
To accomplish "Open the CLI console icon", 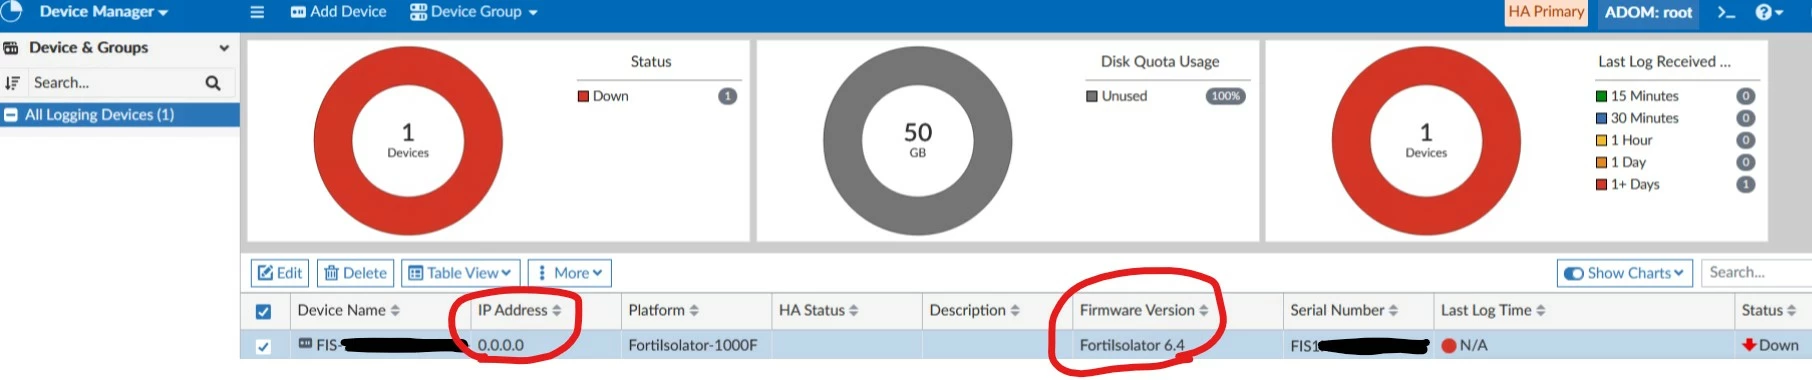I will 1726,12.
